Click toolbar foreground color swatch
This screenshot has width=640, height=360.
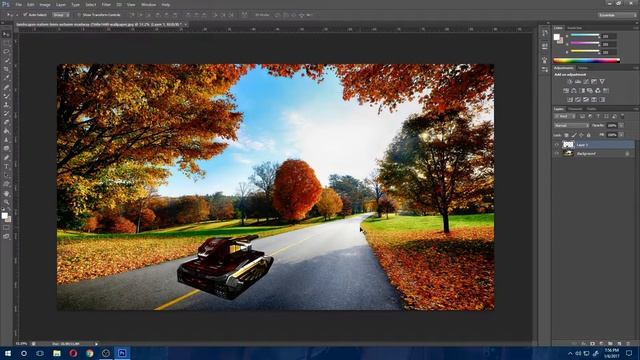(x=4, y=215)
